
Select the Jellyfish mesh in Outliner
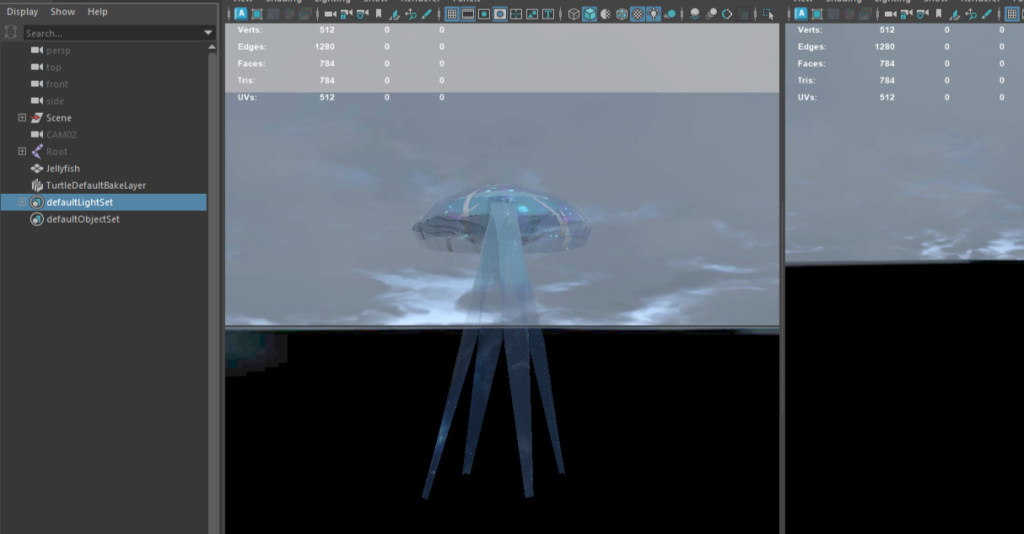pyautogui.click(x=63, y=168)
